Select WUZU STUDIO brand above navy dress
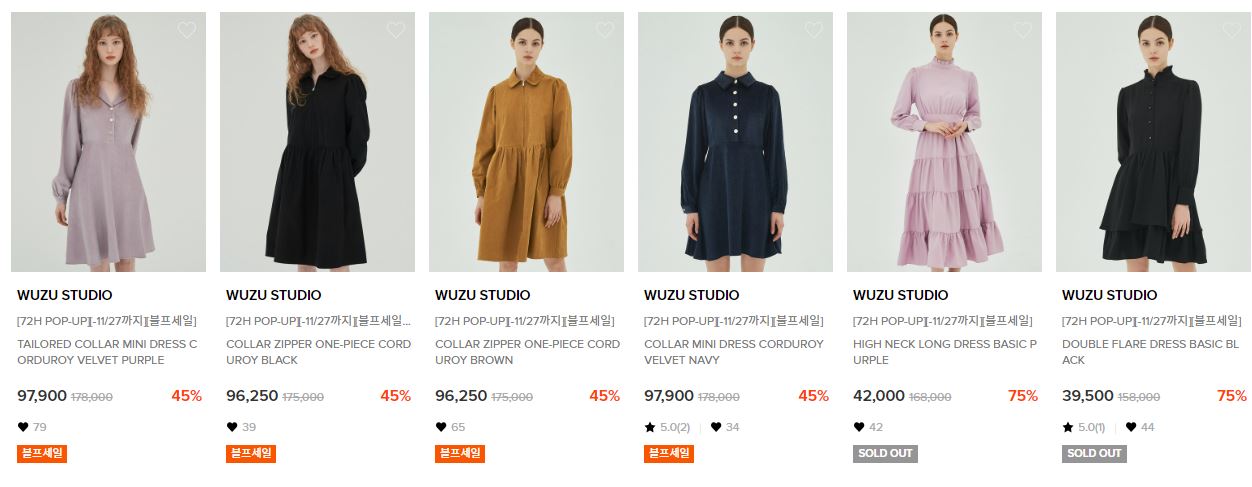 pos(692,295)
